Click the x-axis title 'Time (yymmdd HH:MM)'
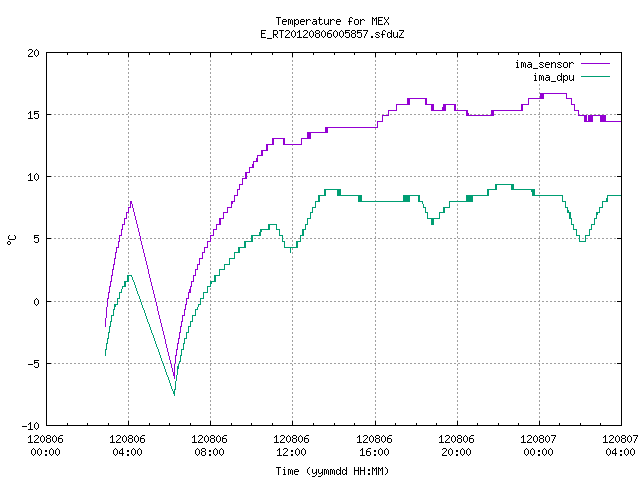Screen dimensions: 640x480 click(x=332, y=471)
